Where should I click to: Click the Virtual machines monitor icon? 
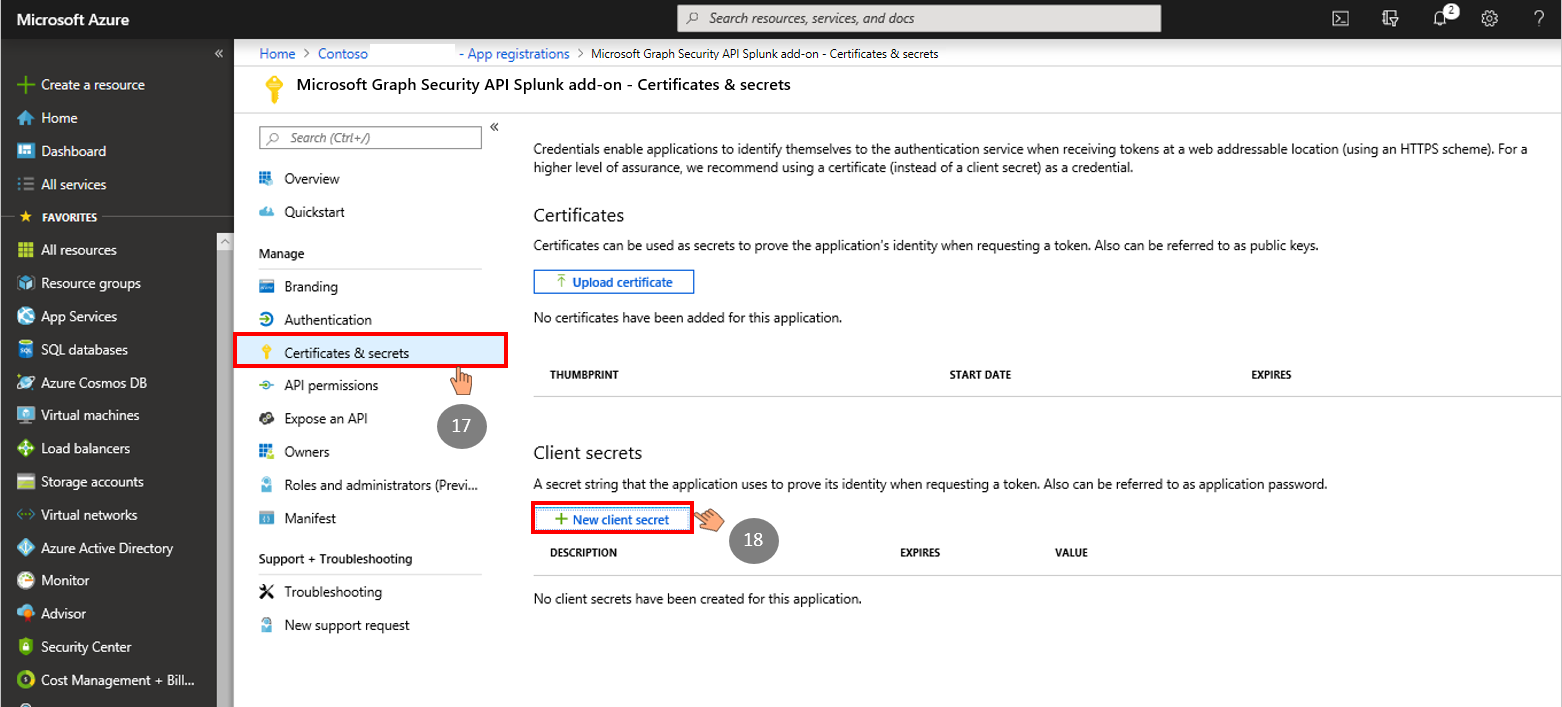point(26,415)
